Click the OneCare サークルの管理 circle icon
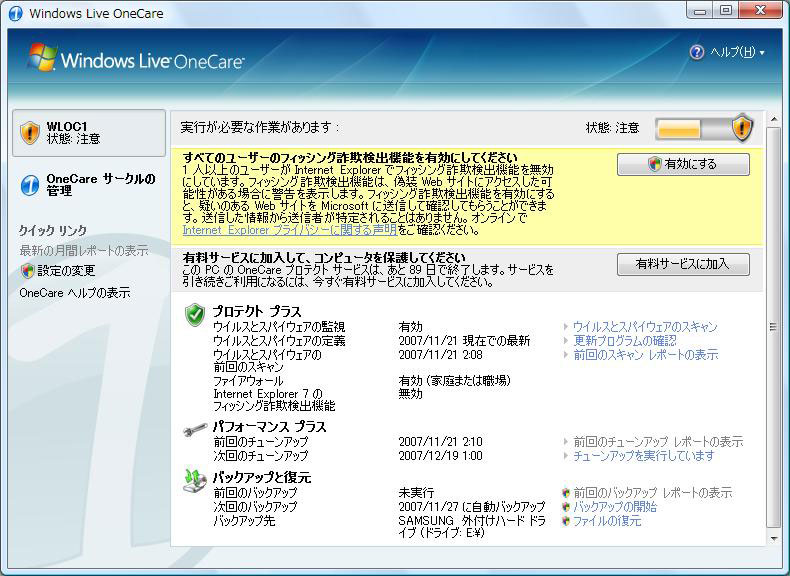 point(30,185)
